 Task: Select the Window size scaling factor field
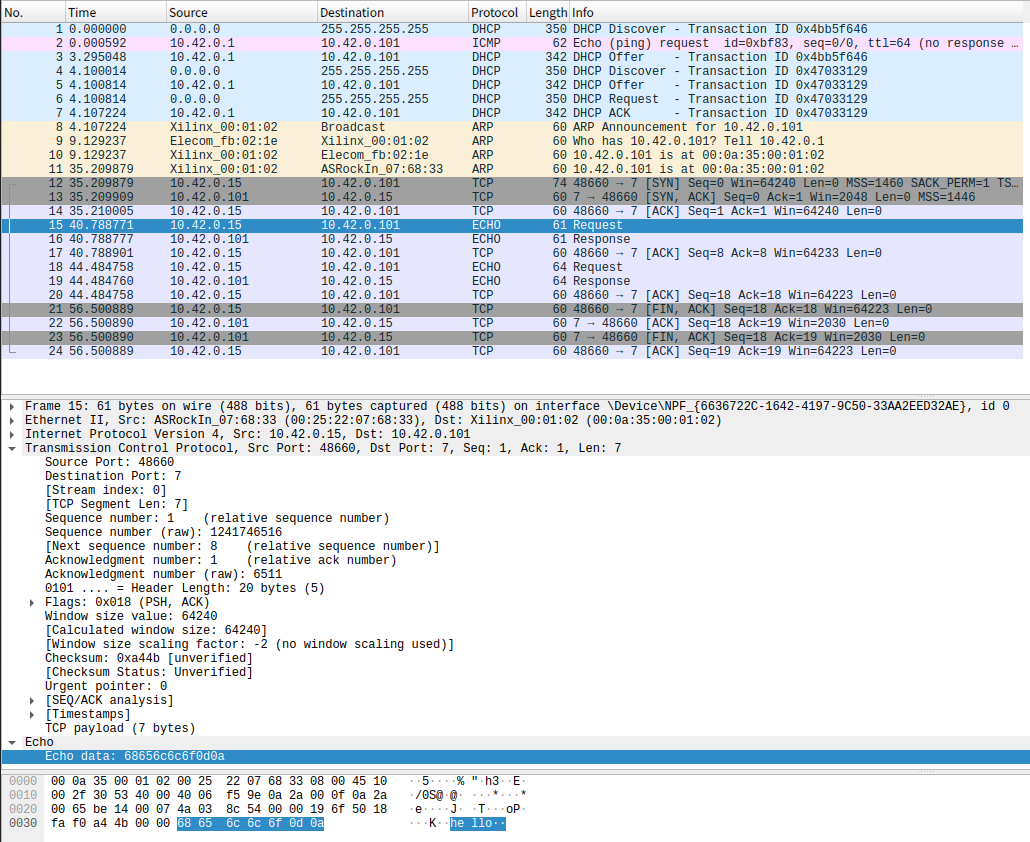point(249,644)
